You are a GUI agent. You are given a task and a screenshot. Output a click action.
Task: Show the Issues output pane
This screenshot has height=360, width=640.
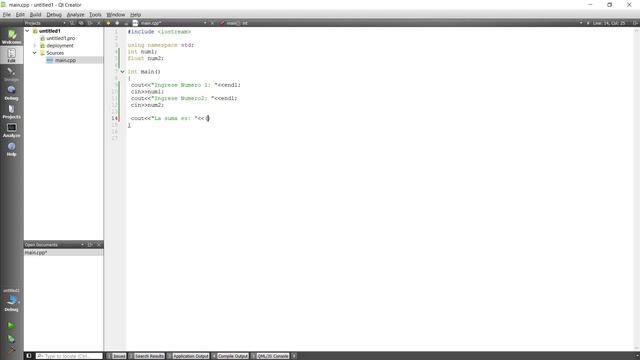tap(116, 356)
